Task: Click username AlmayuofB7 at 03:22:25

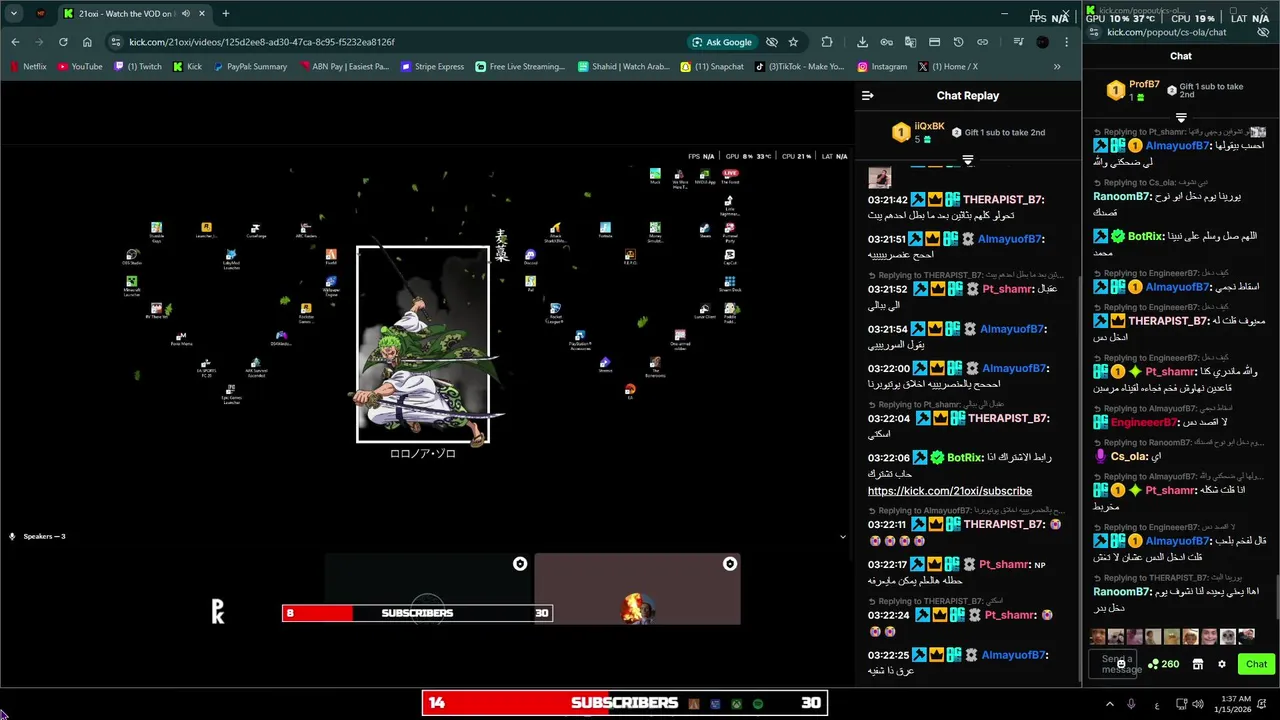Action: click(x=1014, y=655)
